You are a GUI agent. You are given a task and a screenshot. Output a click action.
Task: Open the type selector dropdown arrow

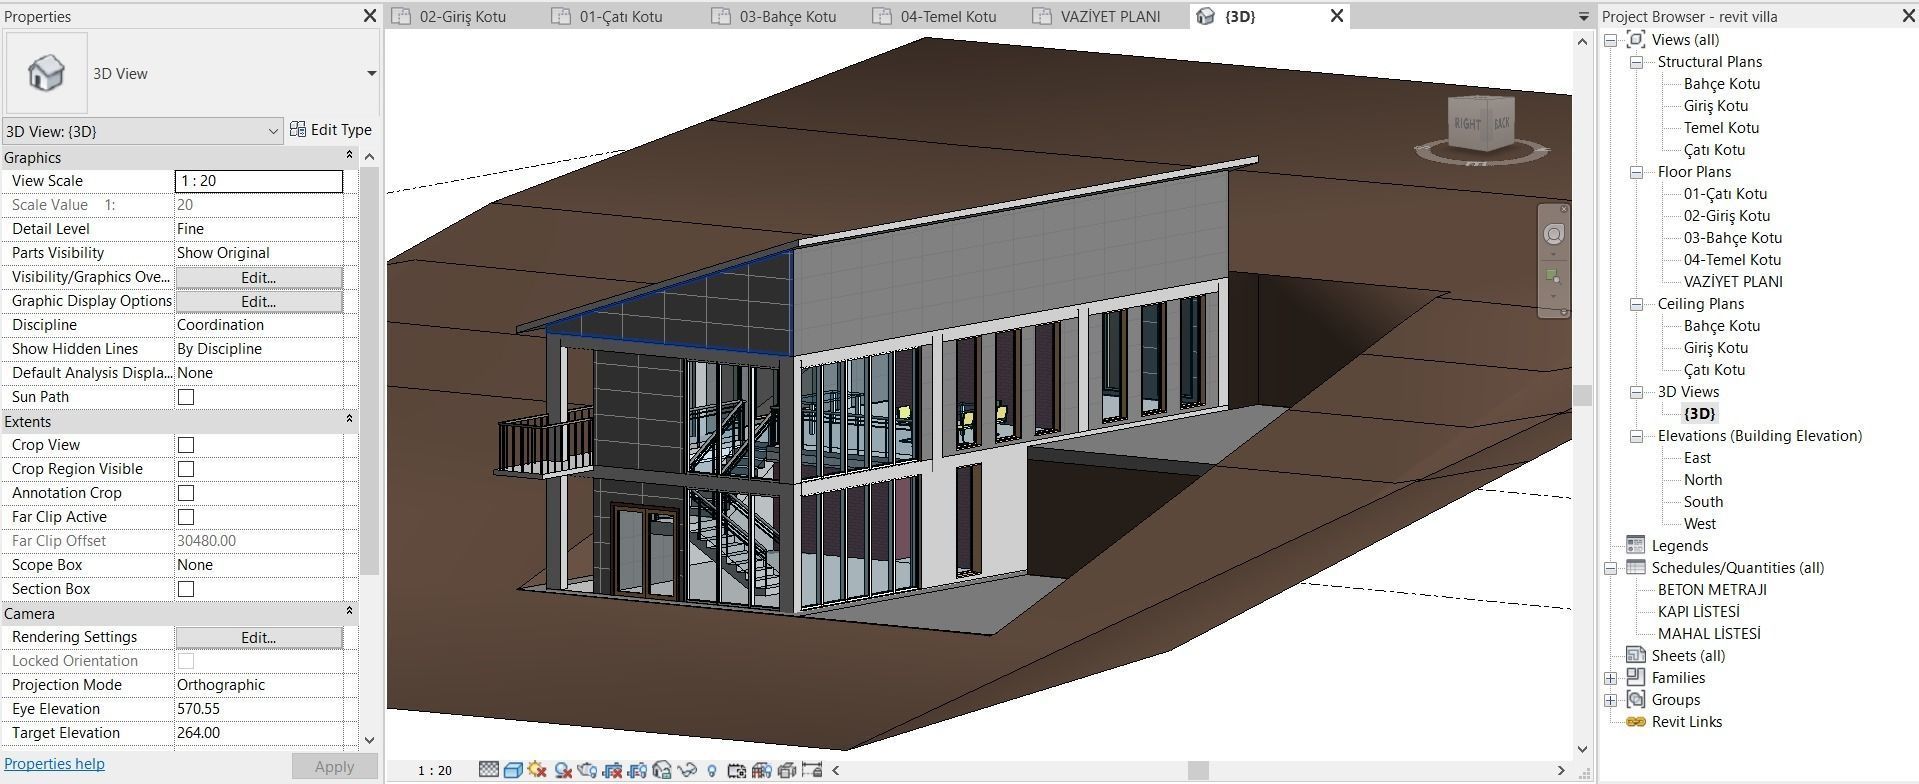(371, 73)
